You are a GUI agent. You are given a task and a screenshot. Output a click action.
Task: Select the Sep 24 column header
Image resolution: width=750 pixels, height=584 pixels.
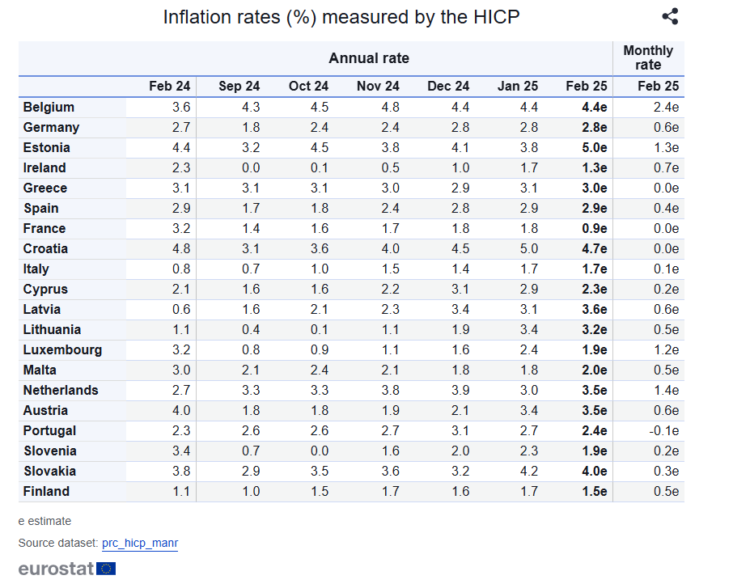[x=239, y=87]
